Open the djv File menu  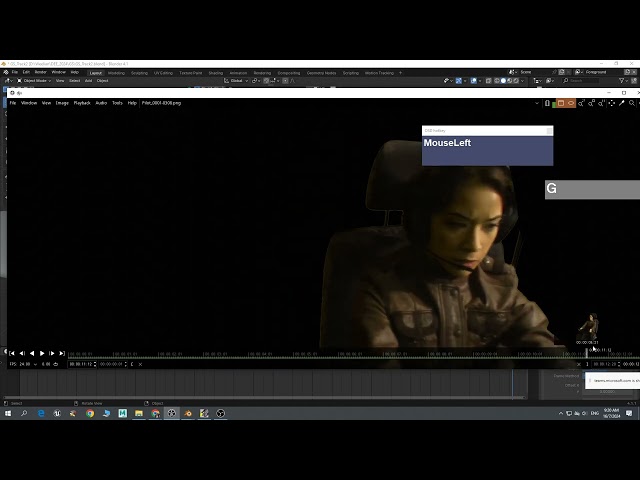[x=13, y=103]
